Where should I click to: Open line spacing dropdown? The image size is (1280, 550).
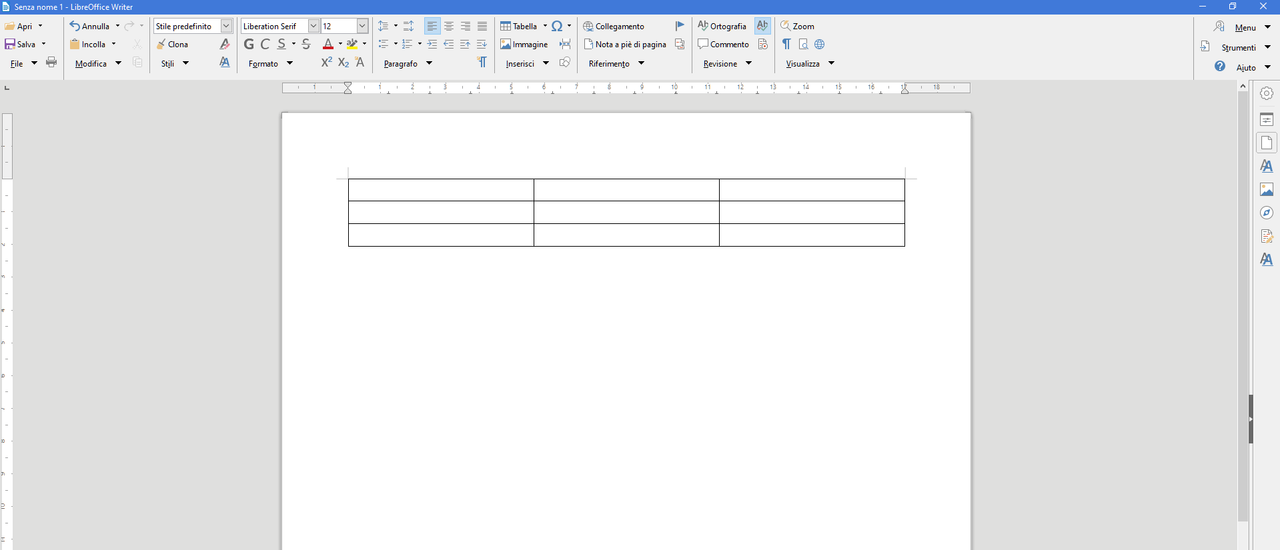(395, 26)
